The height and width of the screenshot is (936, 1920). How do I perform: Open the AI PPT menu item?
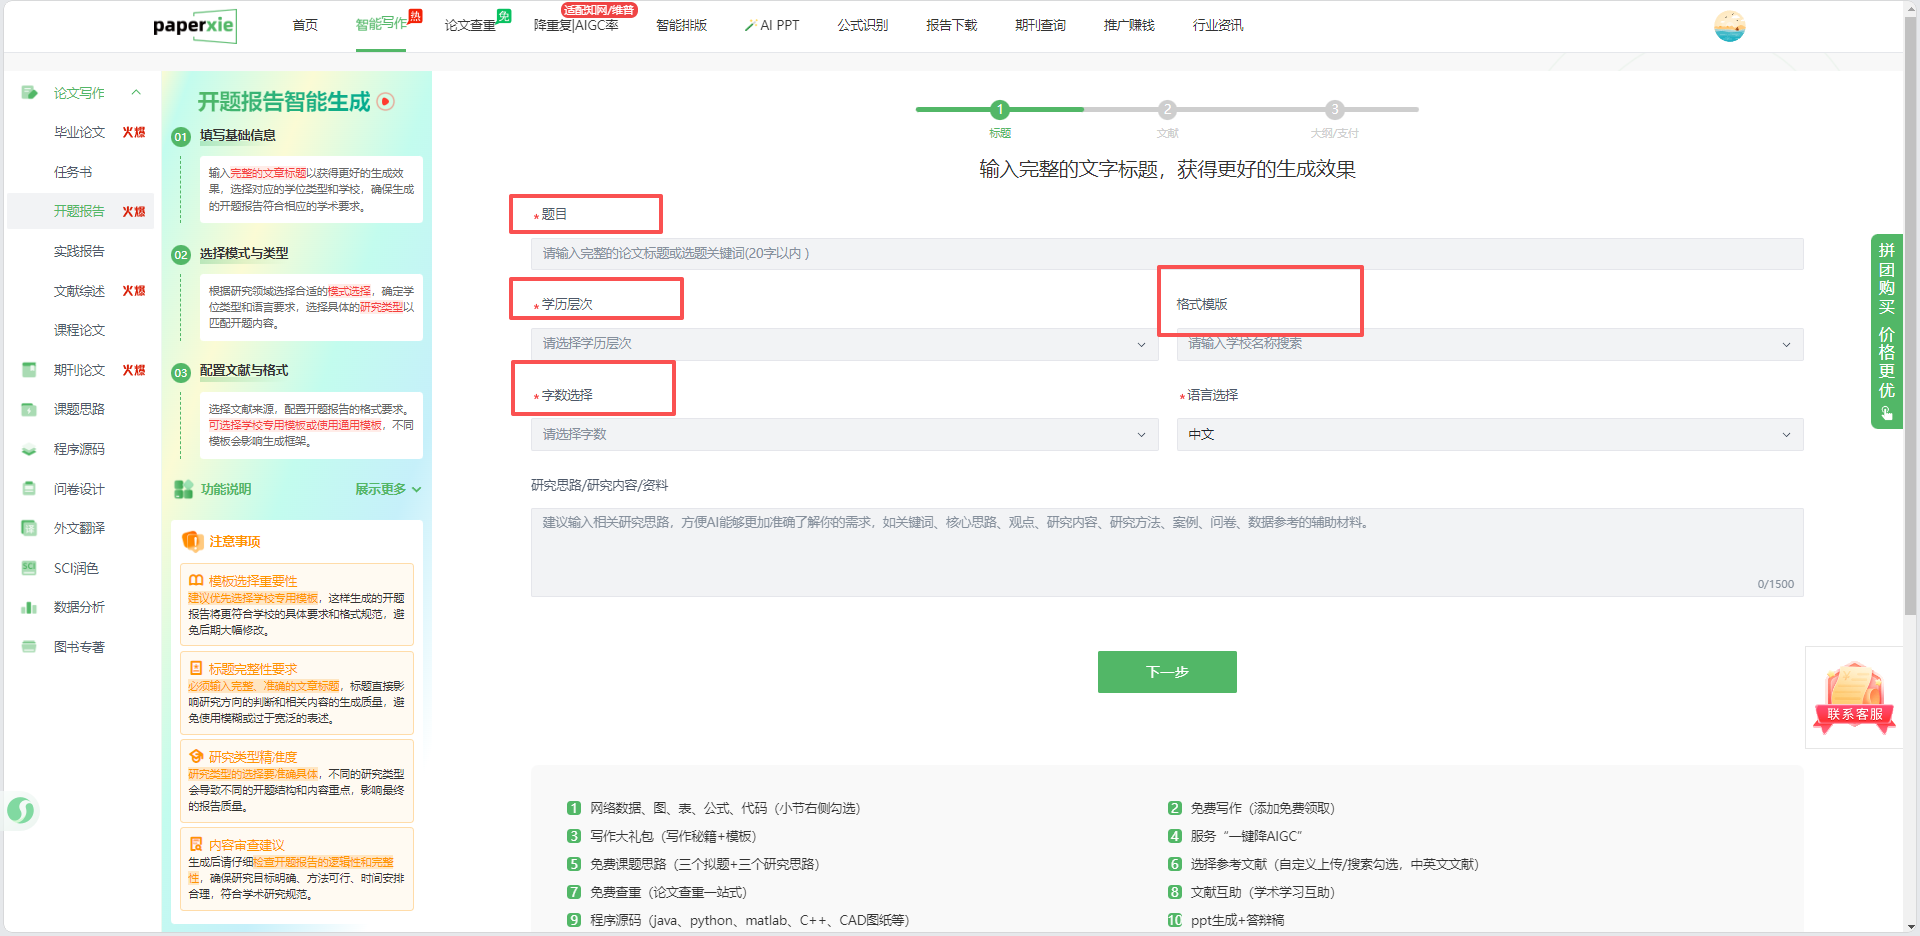tap(772, 25)
